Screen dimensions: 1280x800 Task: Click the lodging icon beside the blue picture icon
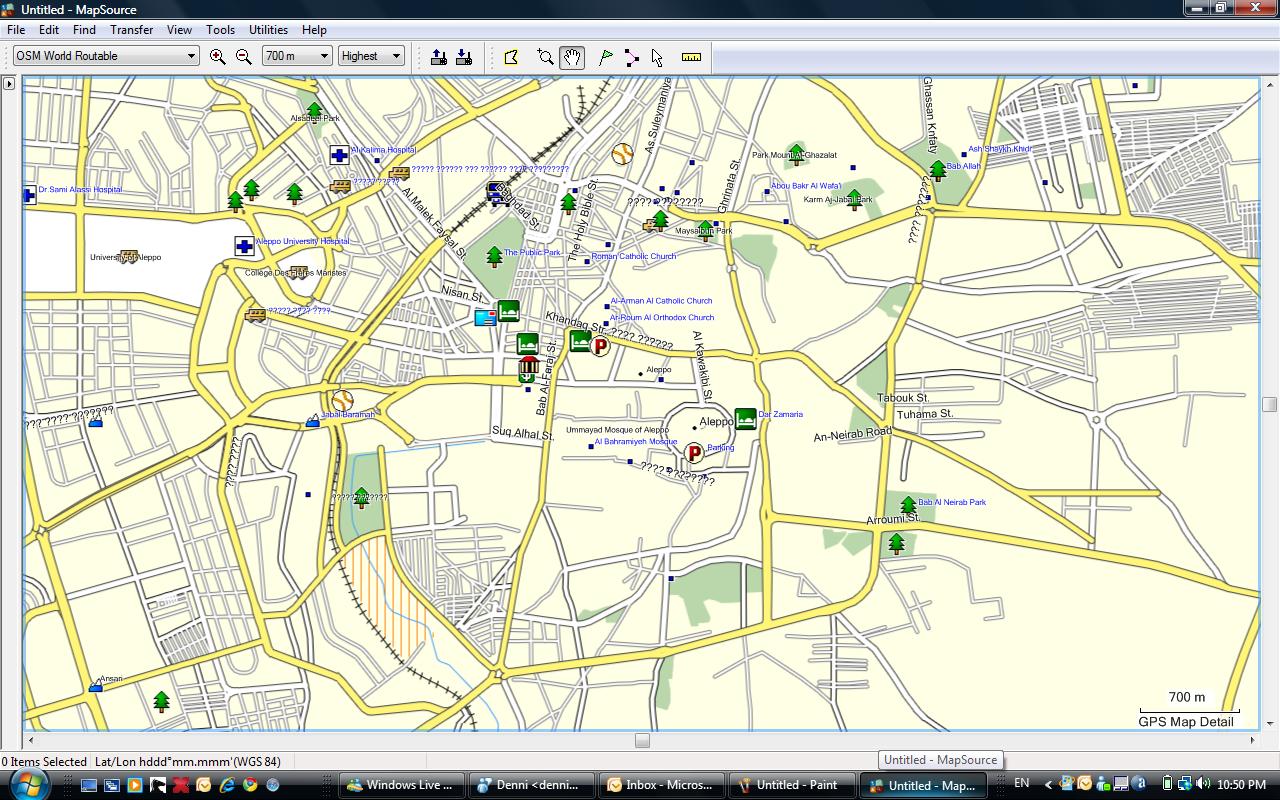click(x=508, y=310)
